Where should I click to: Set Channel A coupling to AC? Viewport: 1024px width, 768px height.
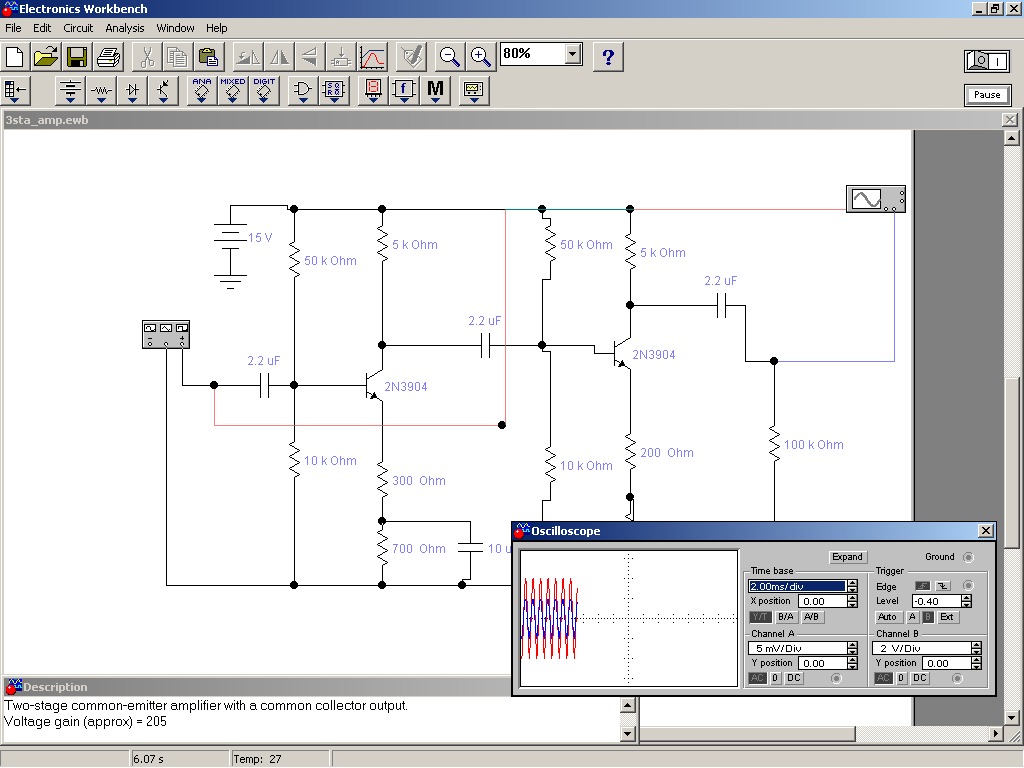758,679
